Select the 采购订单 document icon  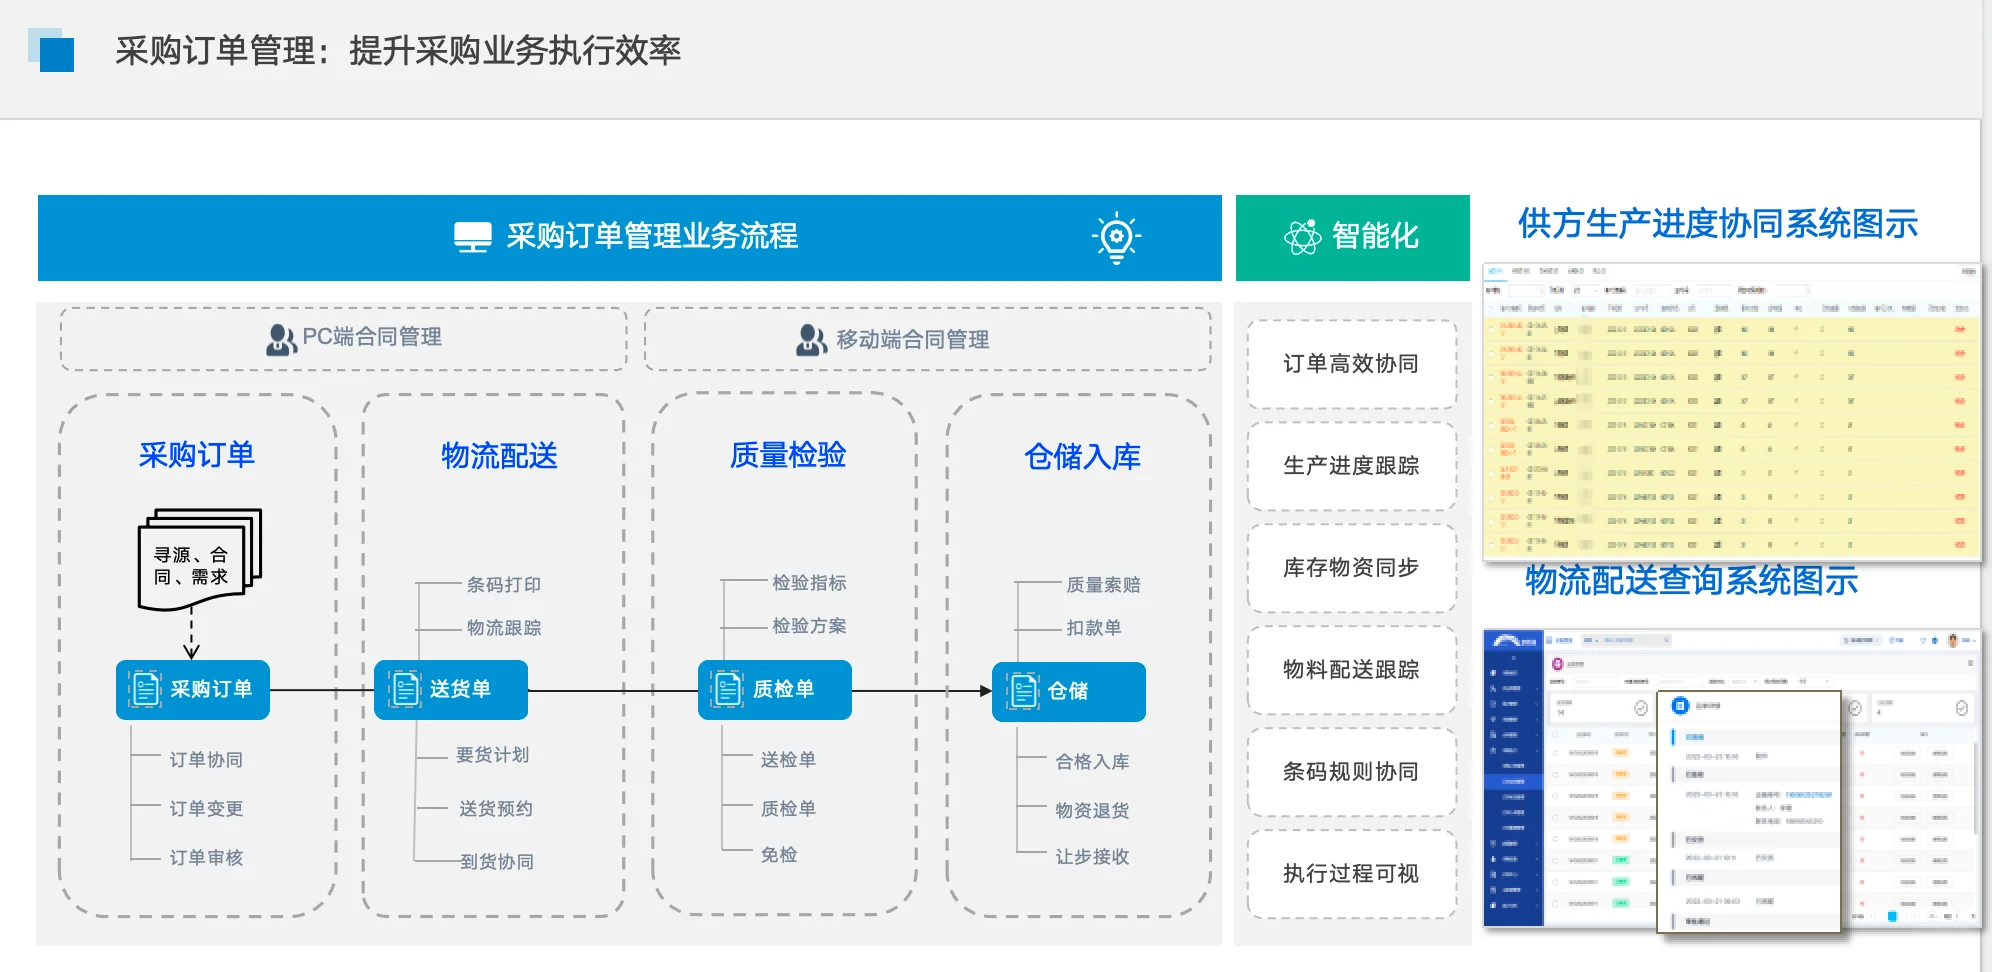pyautogui.click(x=143, y=689)
